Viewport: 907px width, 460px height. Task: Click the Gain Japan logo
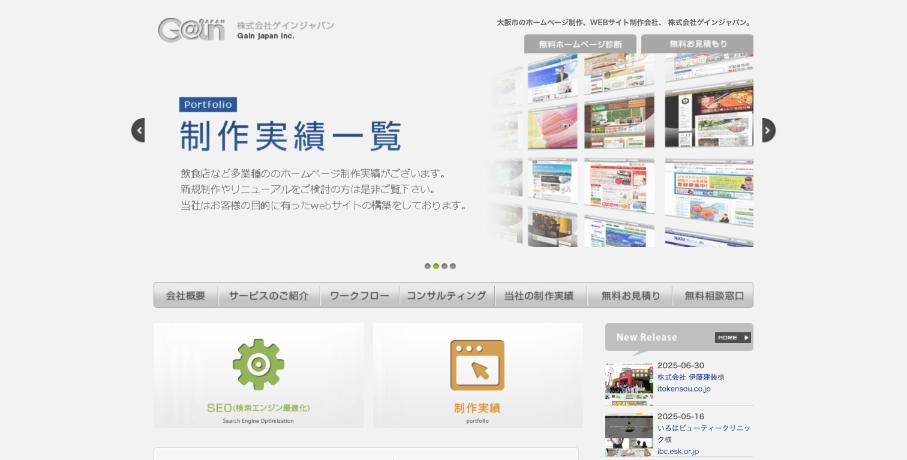(191, 30)
